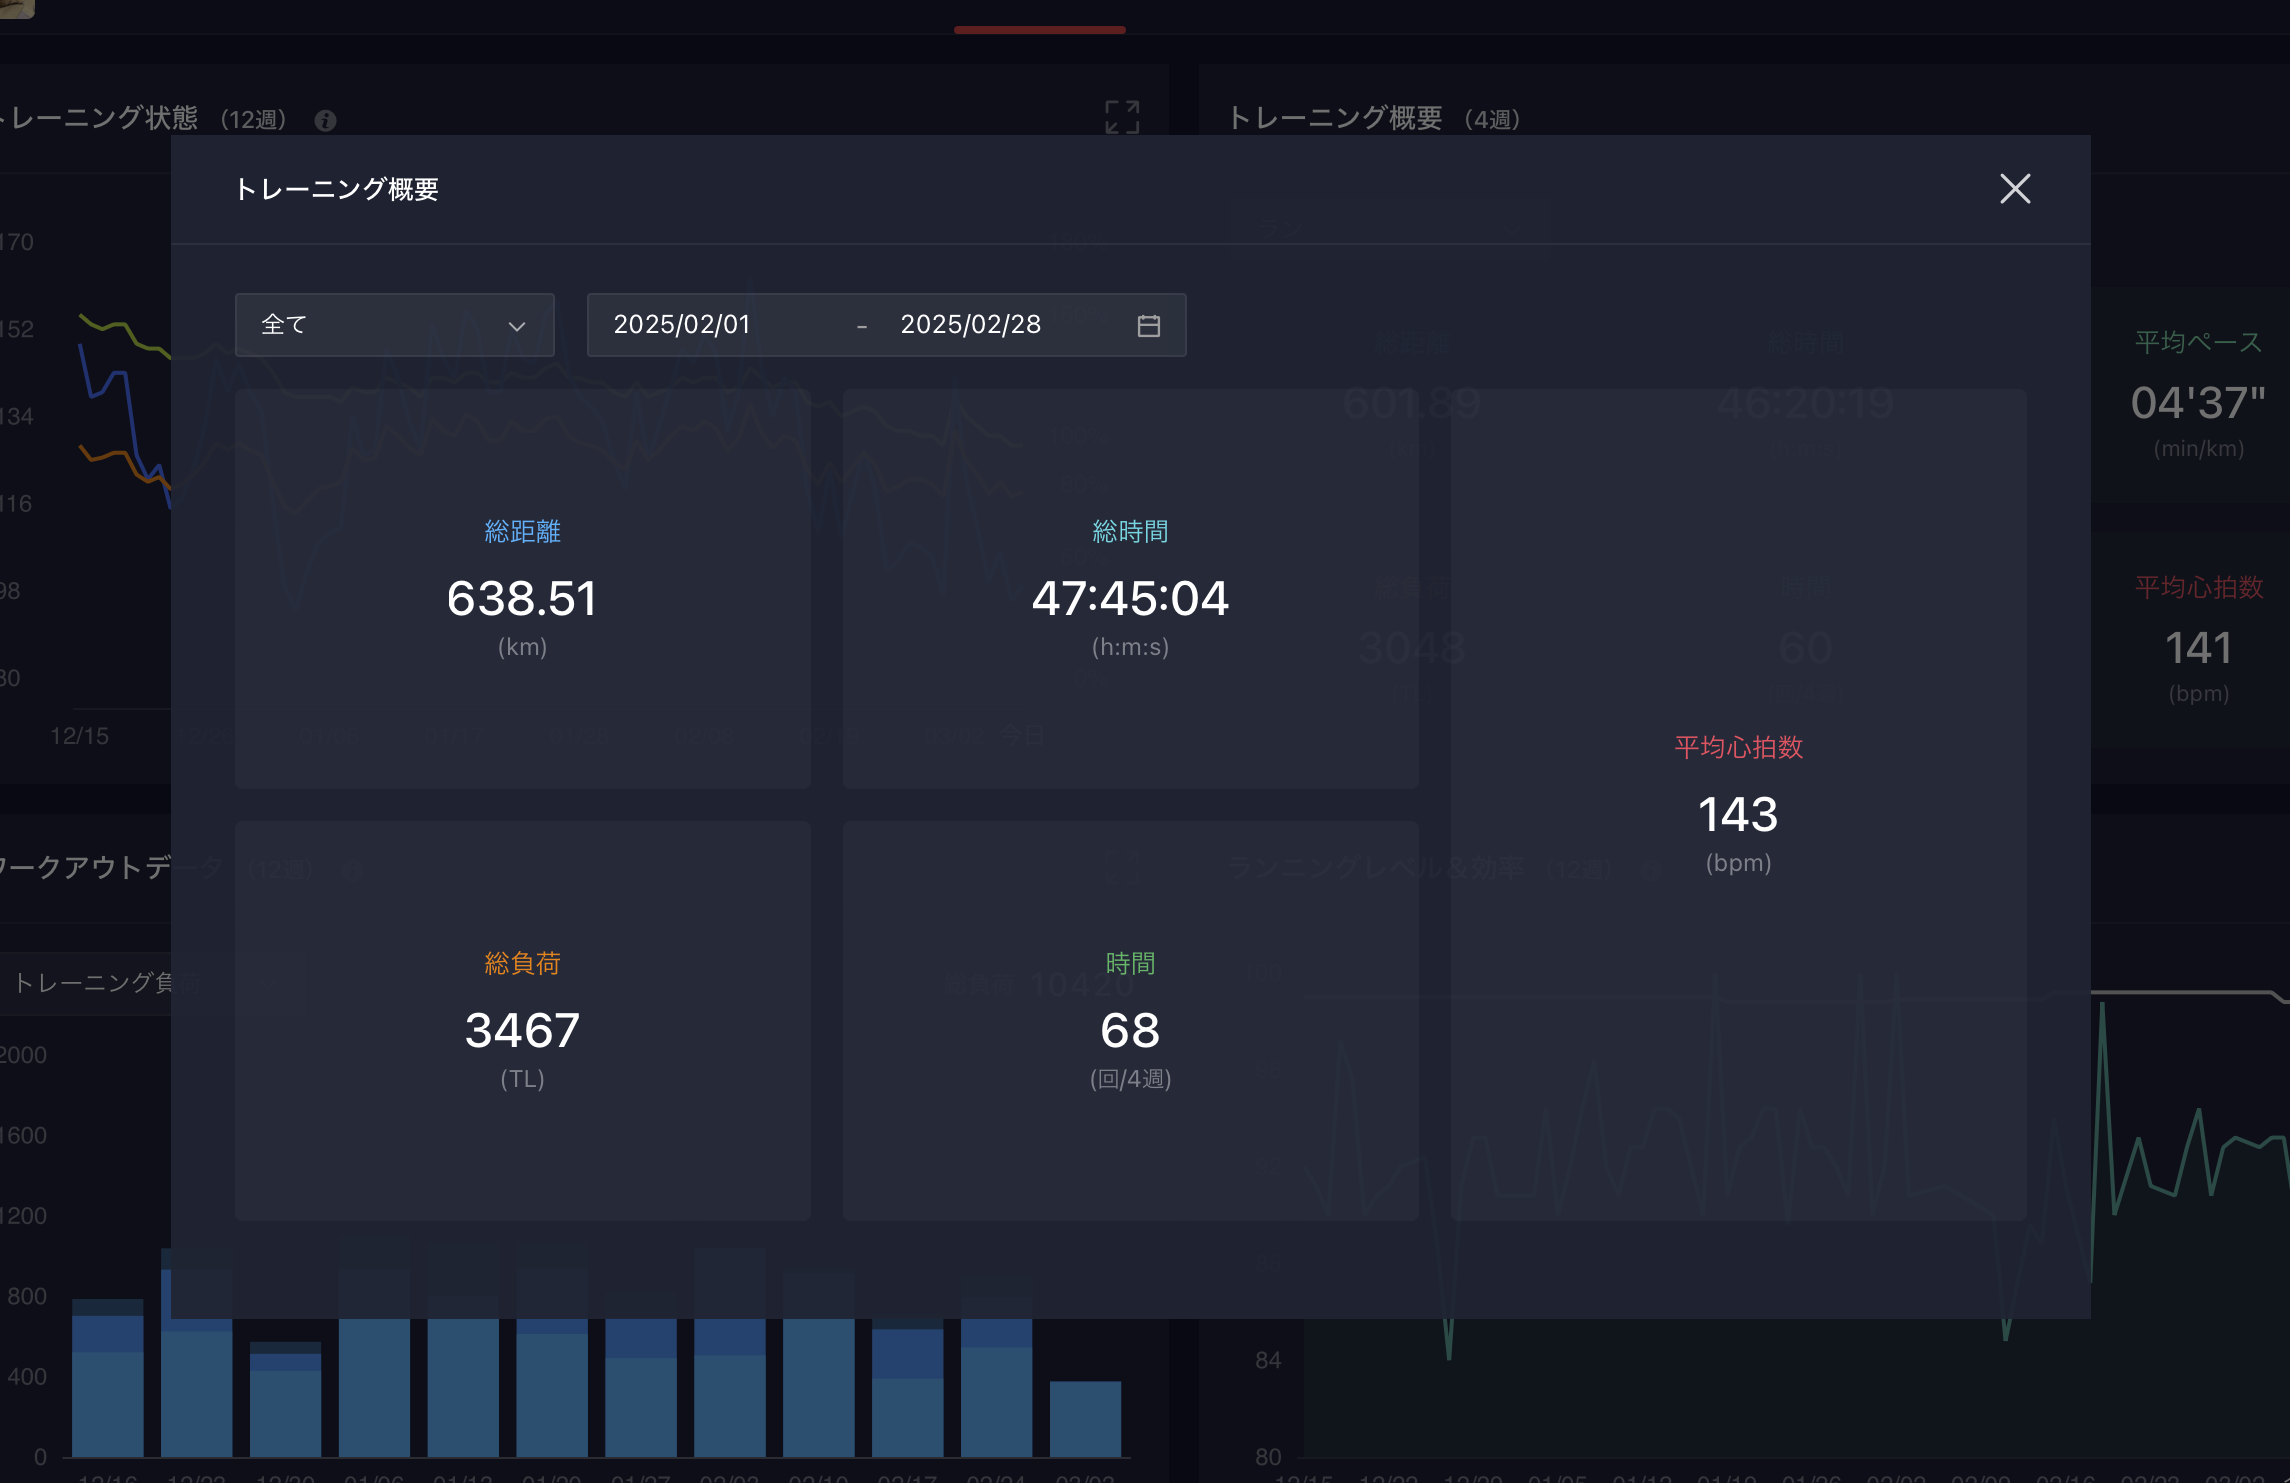Click the chevron arrow in 全て selector
Viewport: 2290px width, 1483px height.
point(516,326)
